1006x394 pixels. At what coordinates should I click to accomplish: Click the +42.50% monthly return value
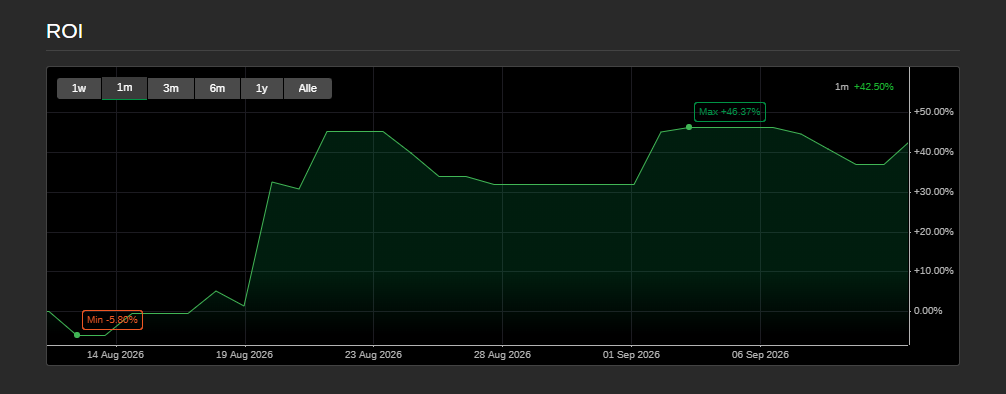tap(873, 87)
